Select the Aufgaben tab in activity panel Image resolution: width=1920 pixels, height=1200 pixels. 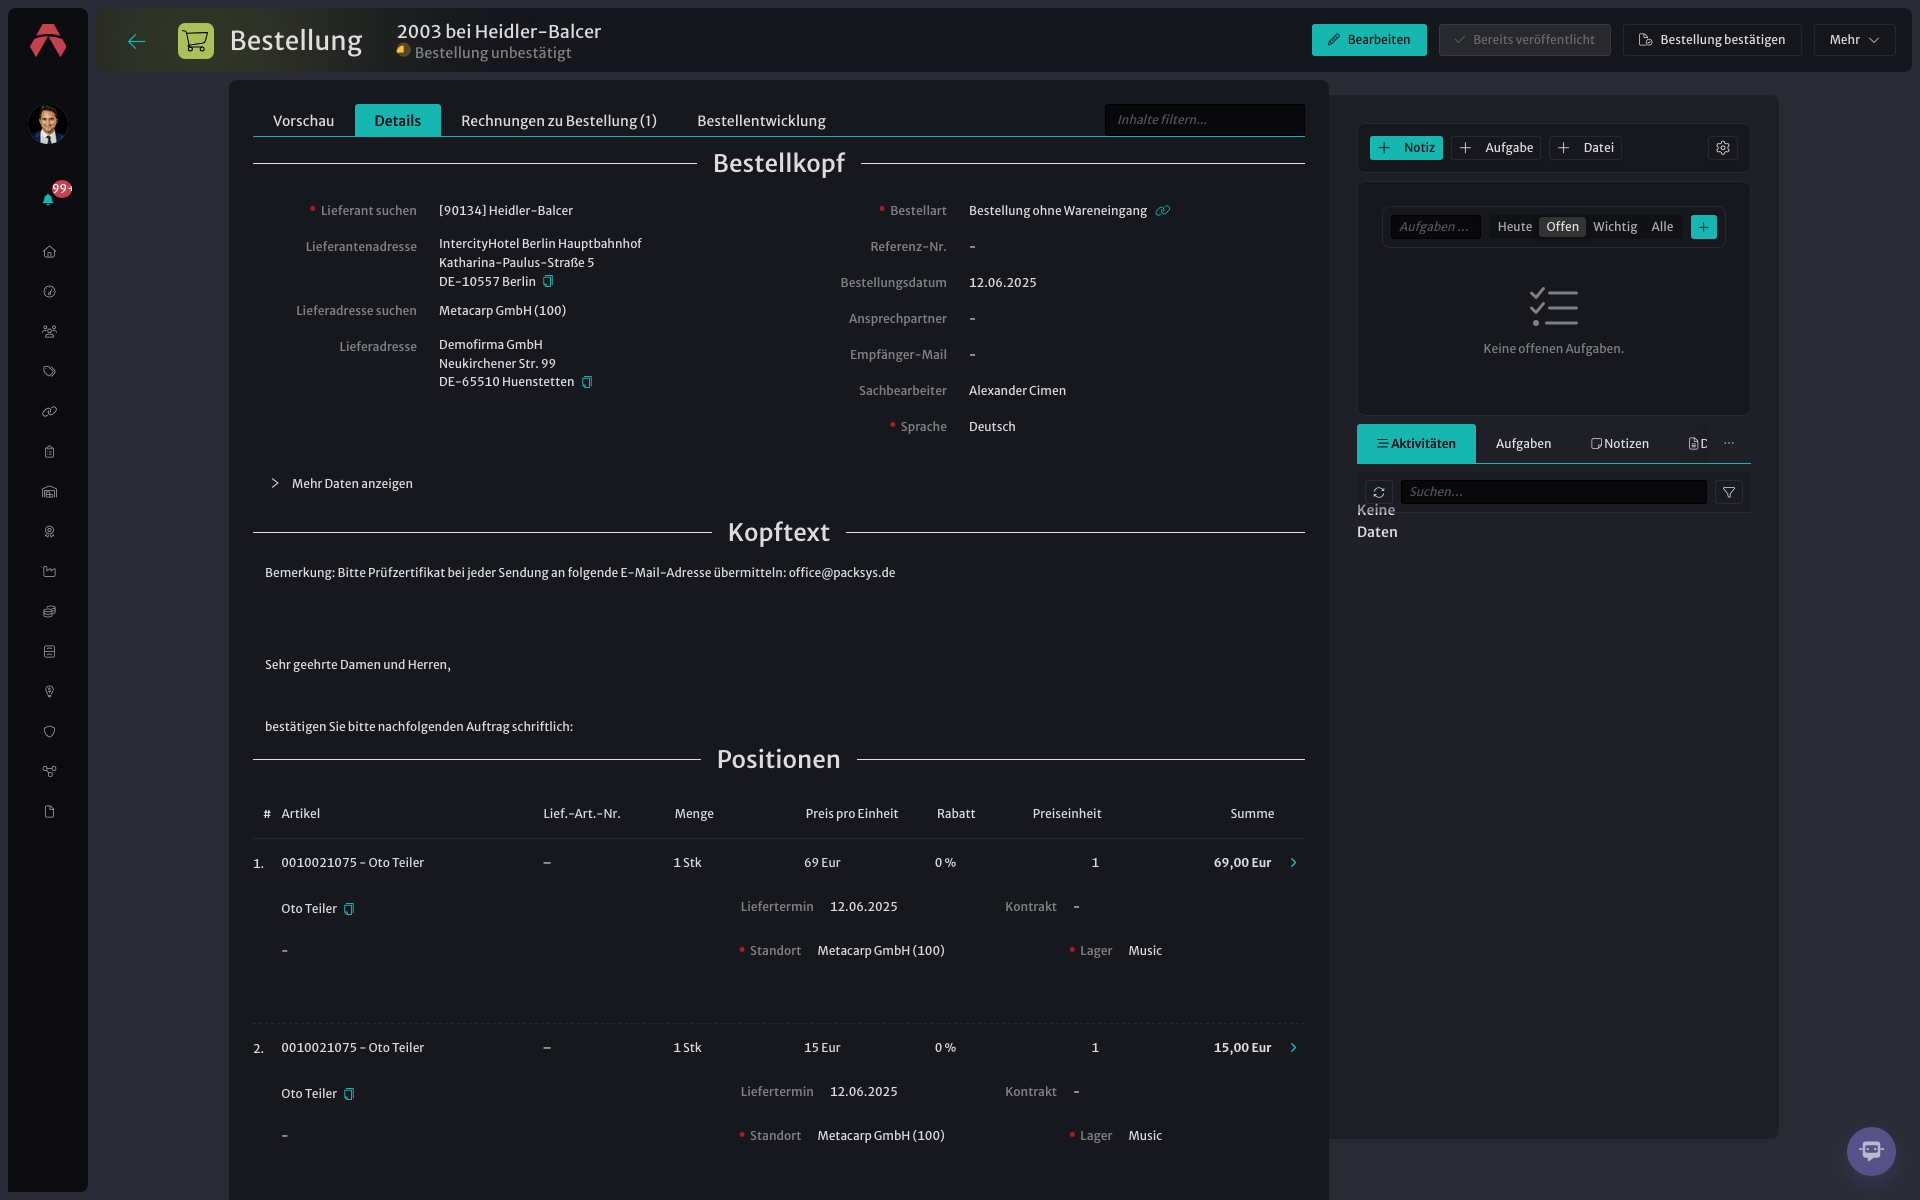pyautogui.click(x=1523, y=444)
